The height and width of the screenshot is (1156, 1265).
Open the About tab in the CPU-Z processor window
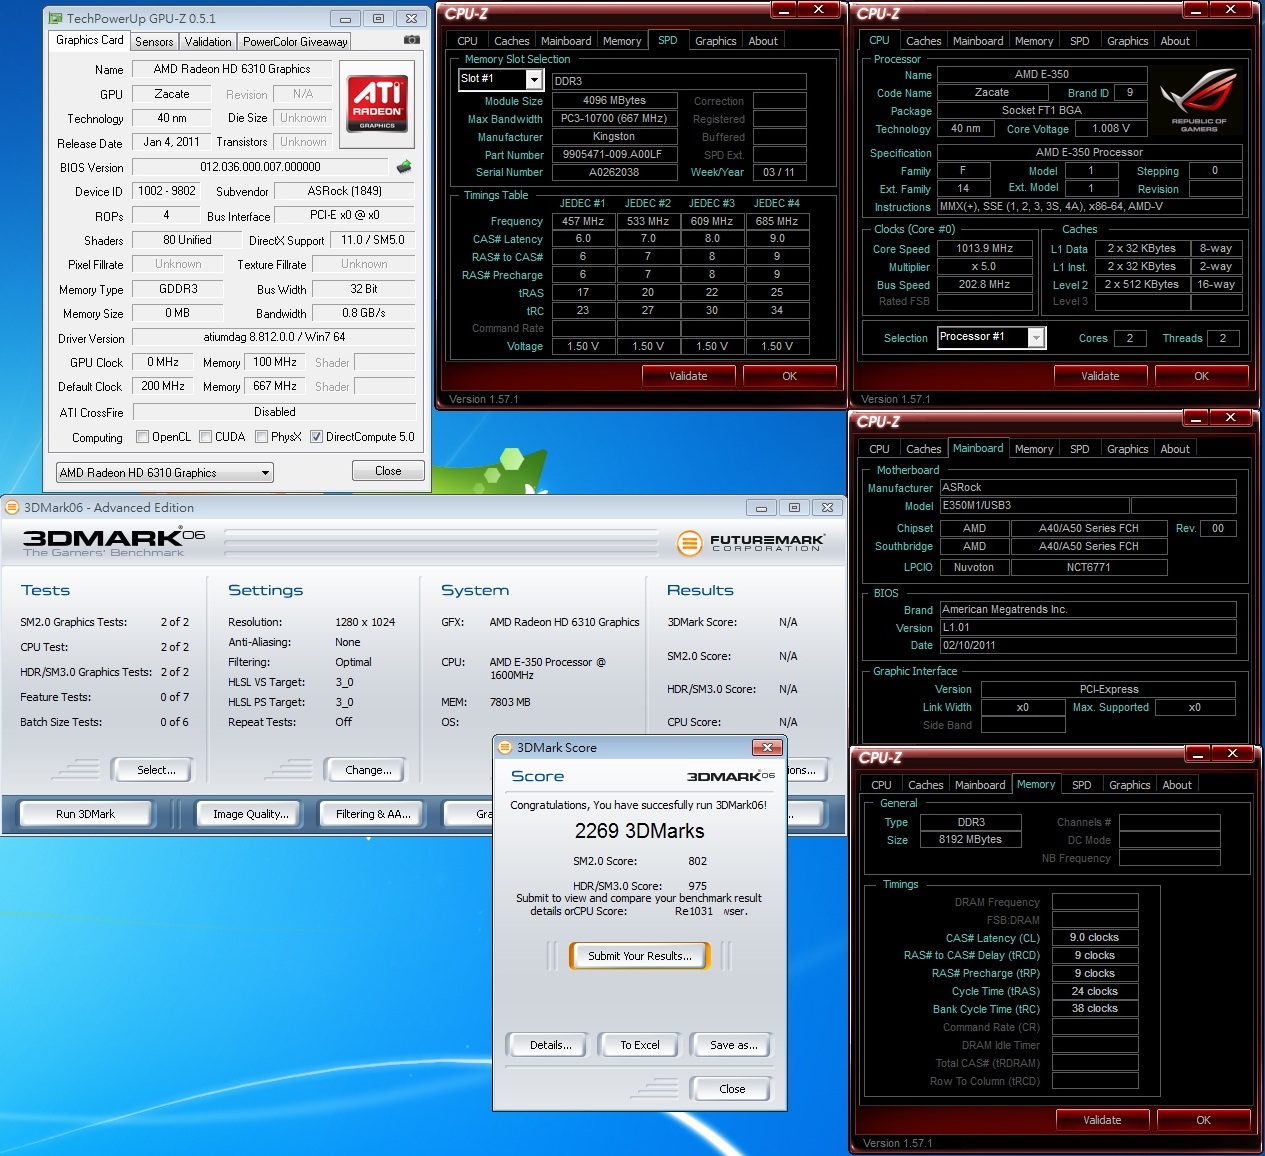tap(1175, 41)
